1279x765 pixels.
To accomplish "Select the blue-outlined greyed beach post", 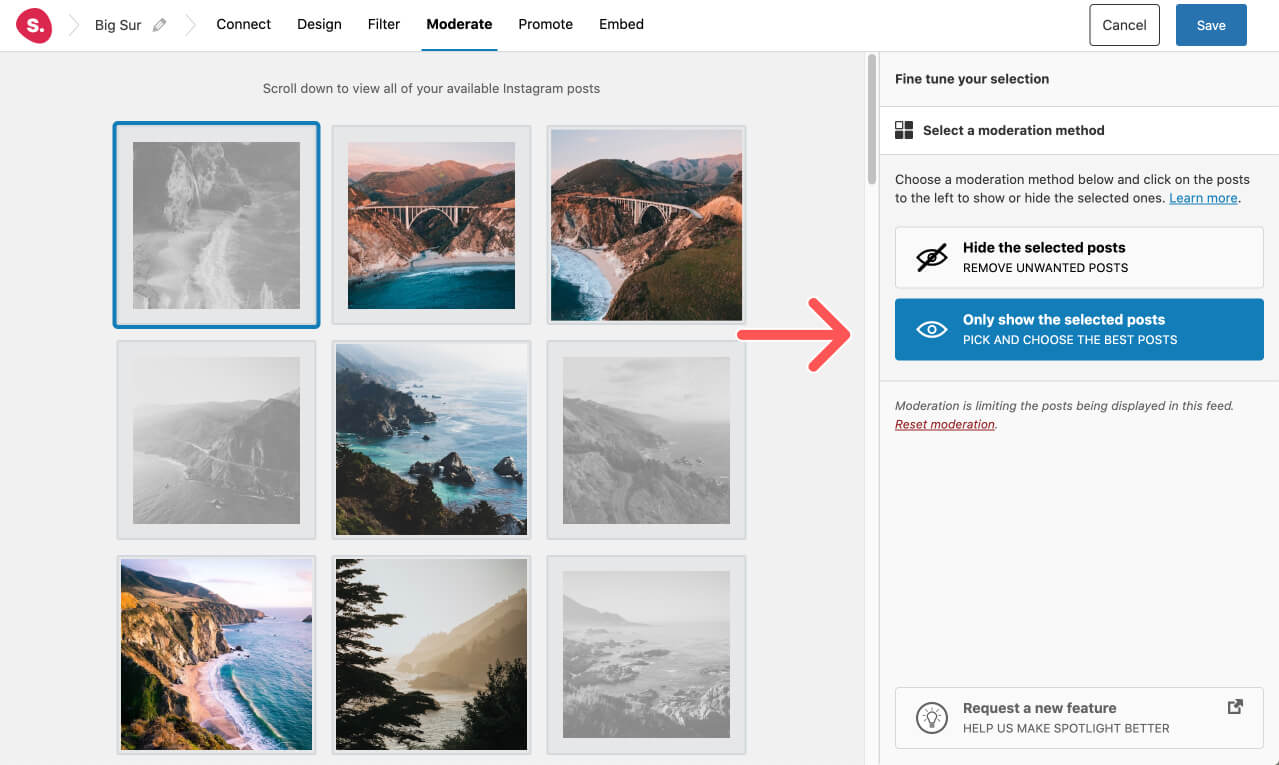I will pos(216,225).
